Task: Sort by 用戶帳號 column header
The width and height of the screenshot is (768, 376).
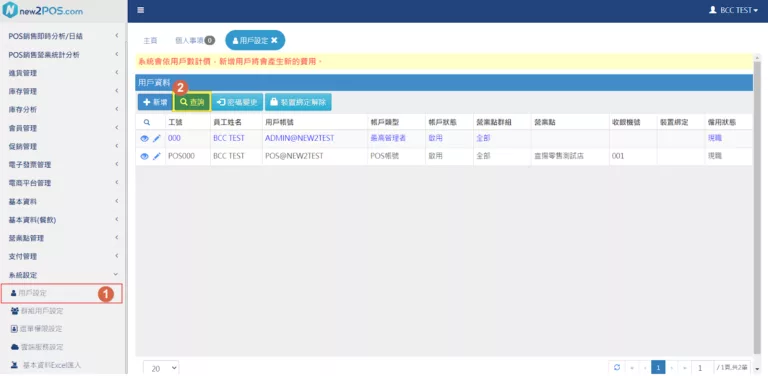Action: (x=279, y=122)
